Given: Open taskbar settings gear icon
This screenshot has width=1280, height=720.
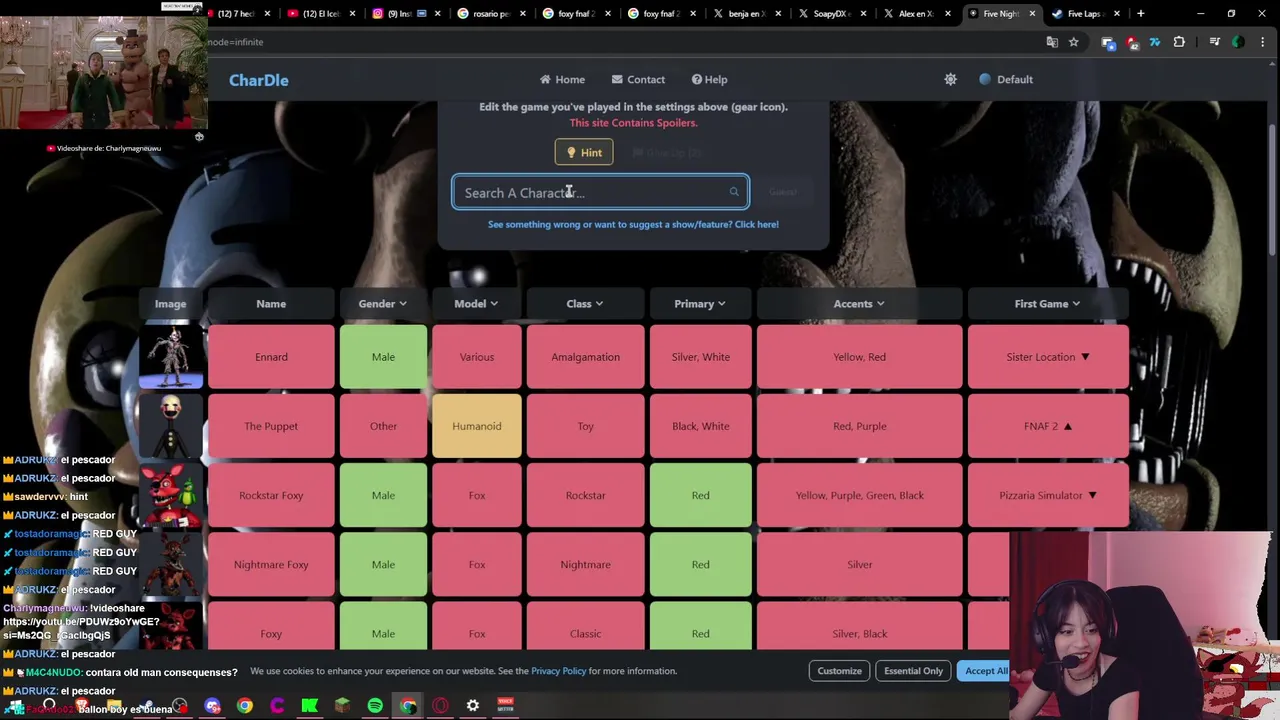Looking at the screenshot, I should [473, 706].
